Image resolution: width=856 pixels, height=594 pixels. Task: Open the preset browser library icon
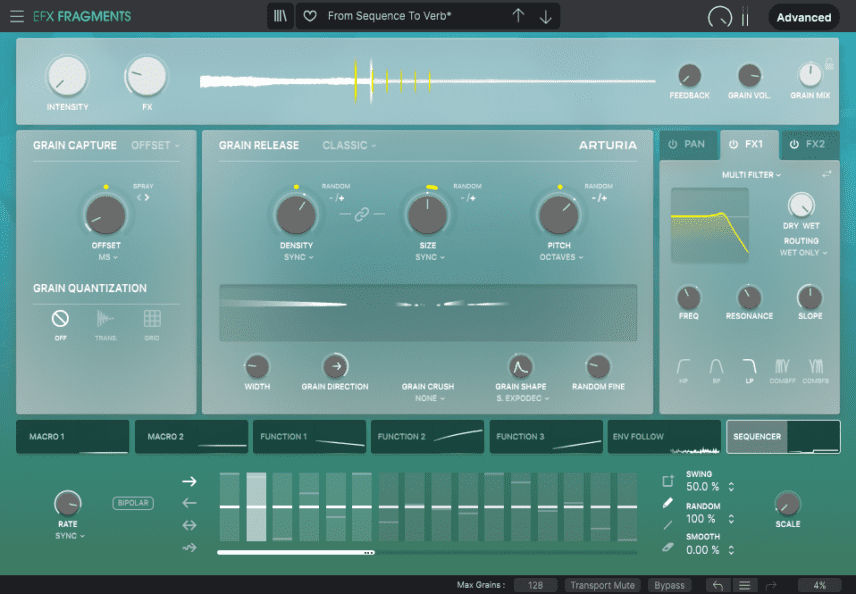tap(280, 16)
